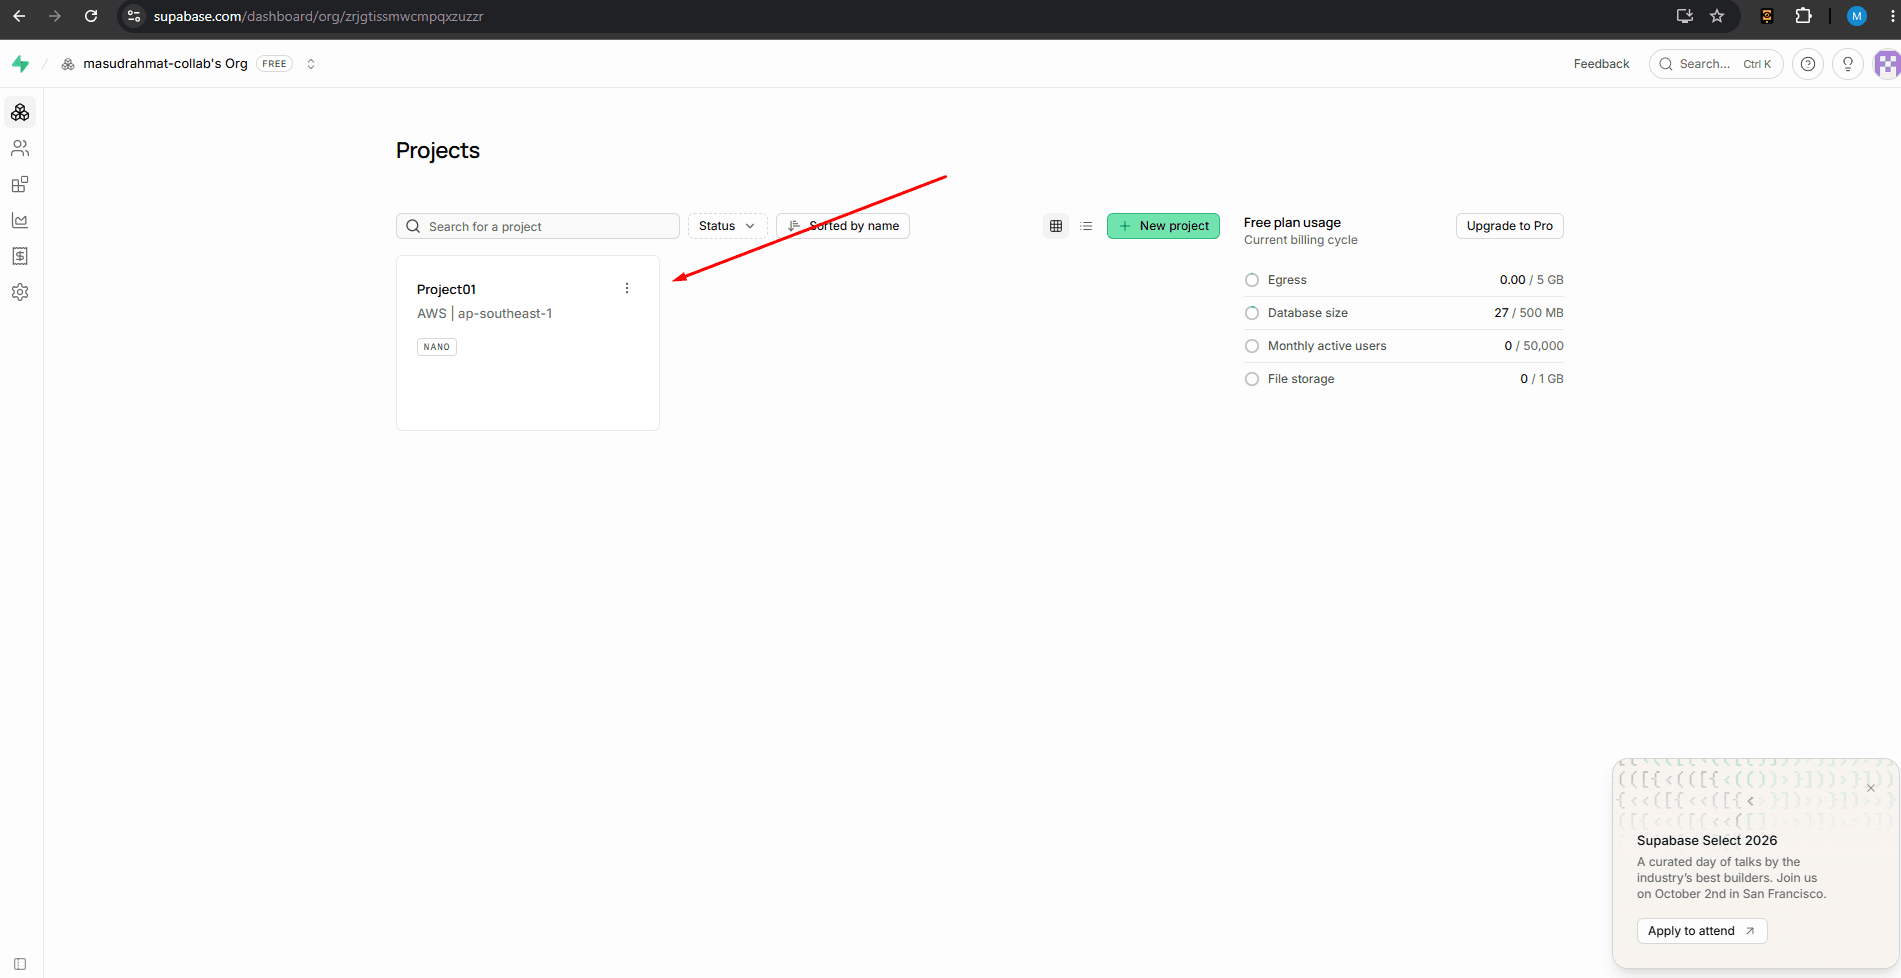Image resolution: width=1901 pixels, height=978 pixels.
Task: Open the Projects sidebar icon
Action: 20,112
